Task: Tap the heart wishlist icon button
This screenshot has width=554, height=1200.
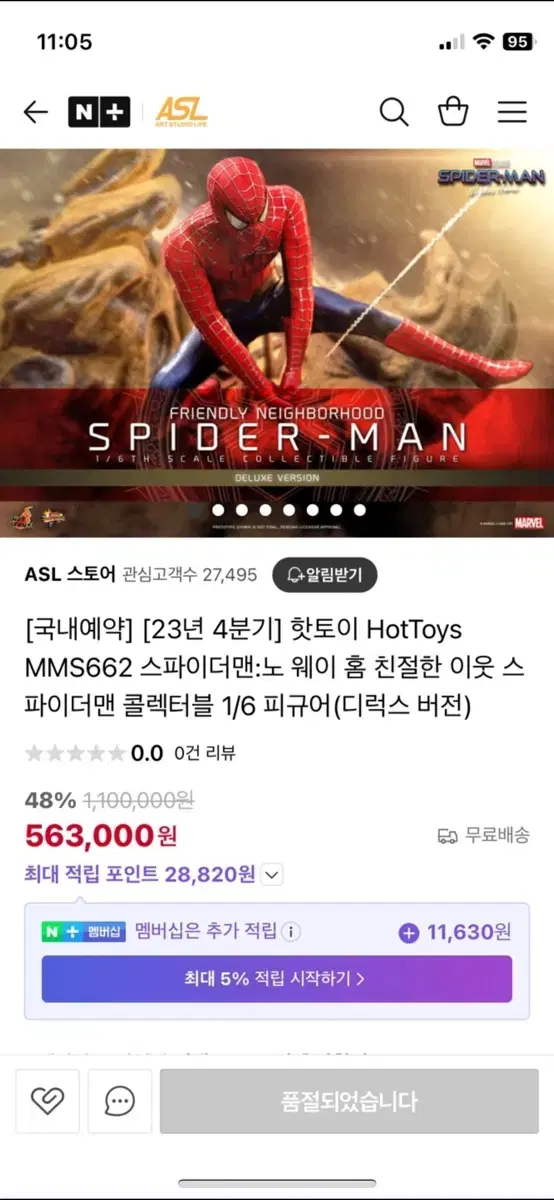Action: tap(47, 1101)
